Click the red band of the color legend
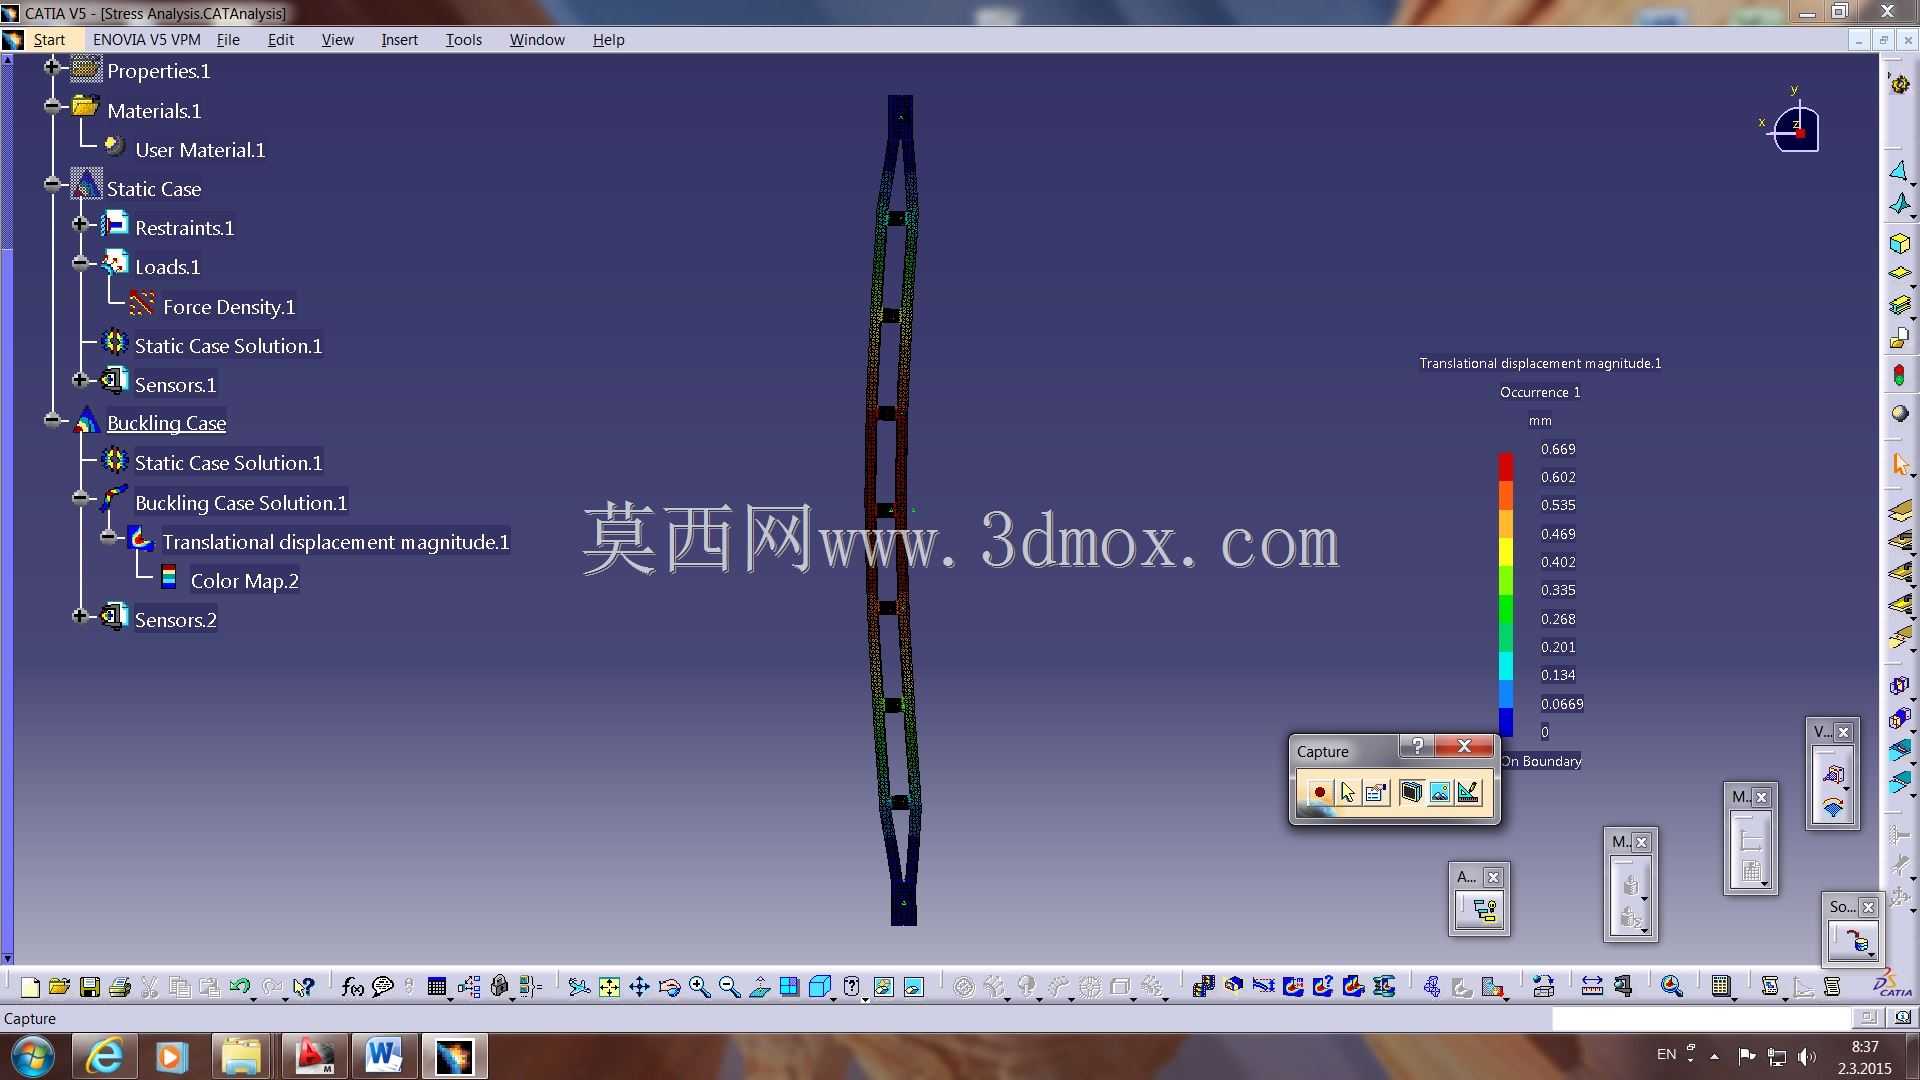This screenshot has width=1920, height=1080. click(1506, 468)
